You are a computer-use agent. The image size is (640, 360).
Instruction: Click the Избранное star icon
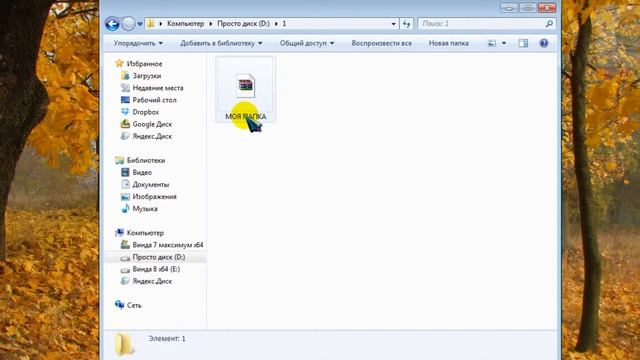click(119, 63)
